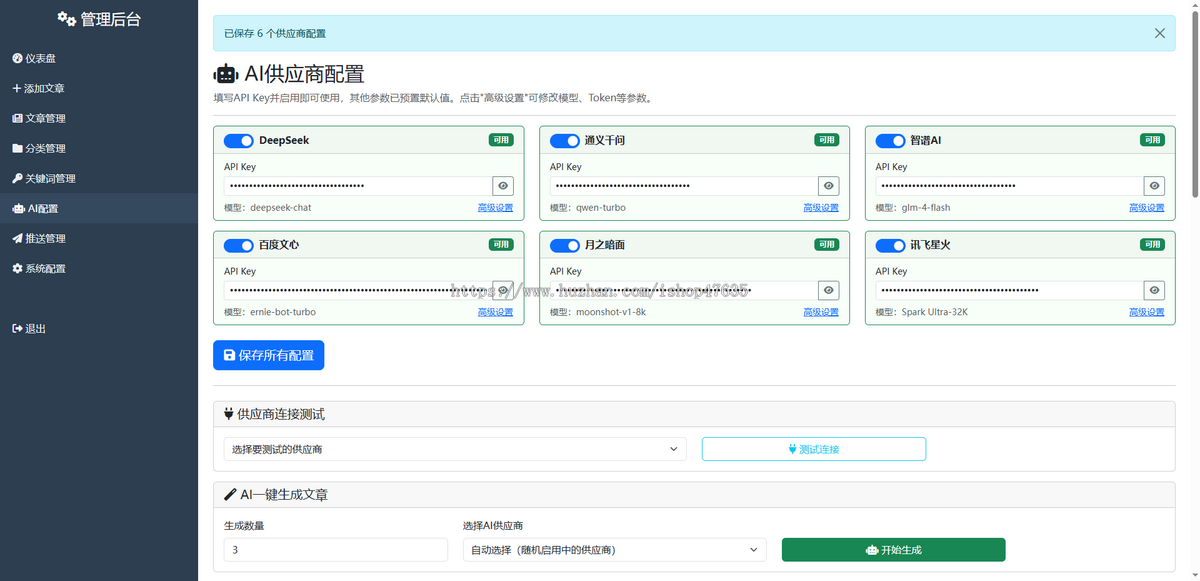Viewport: 1200px width, 581px height.
Task: Focus the 通义千问 API Key field
Action: coord(684,186)
